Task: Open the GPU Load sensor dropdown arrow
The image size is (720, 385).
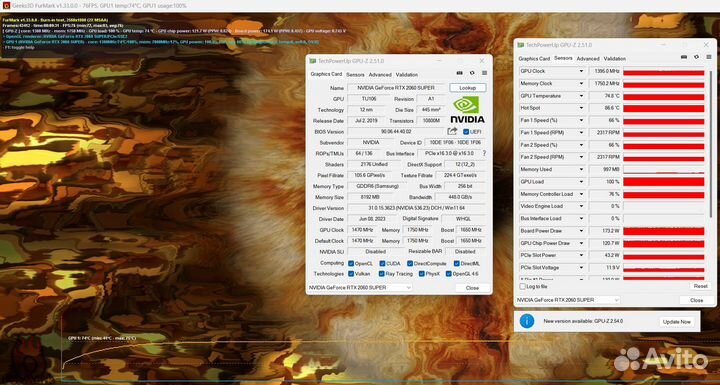Action: (581, 182)
